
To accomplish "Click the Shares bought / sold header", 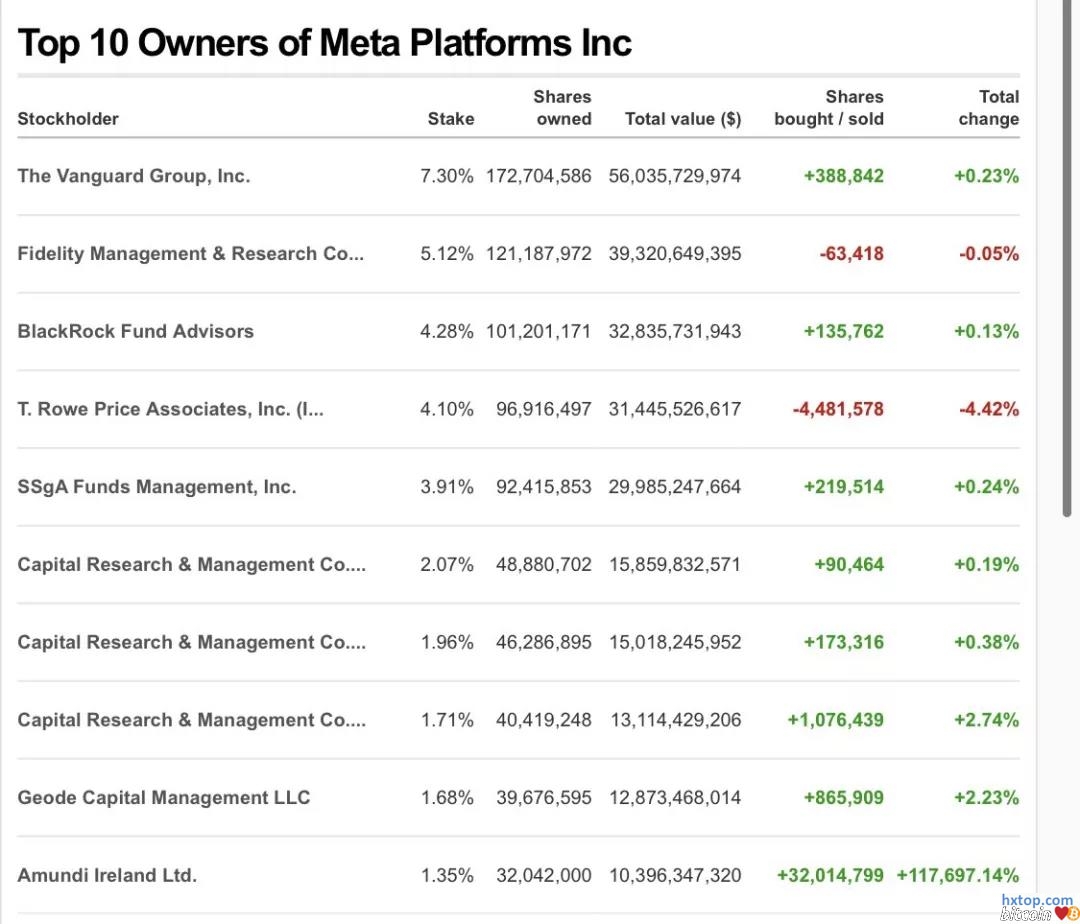I will [829, 108].
